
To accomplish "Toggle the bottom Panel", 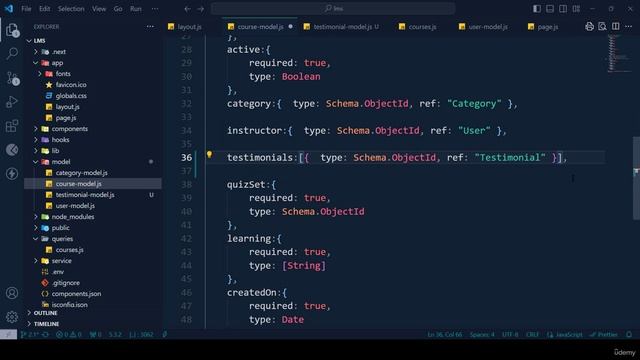I will coord(550,9).
